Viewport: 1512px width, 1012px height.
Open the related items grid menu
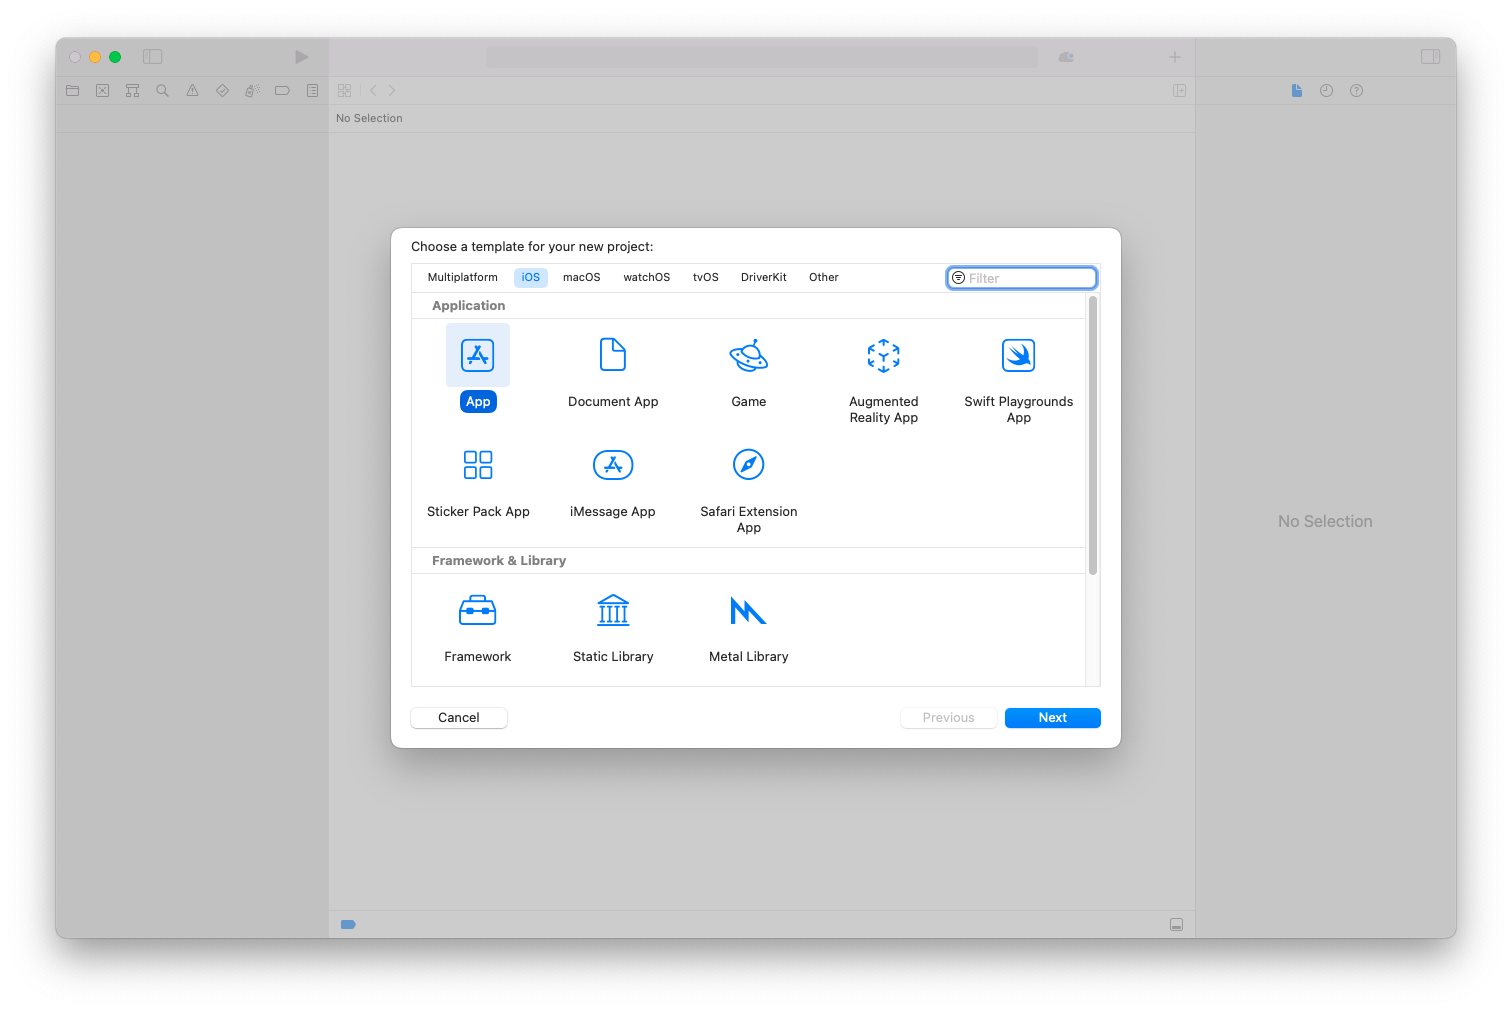[344, 90]
